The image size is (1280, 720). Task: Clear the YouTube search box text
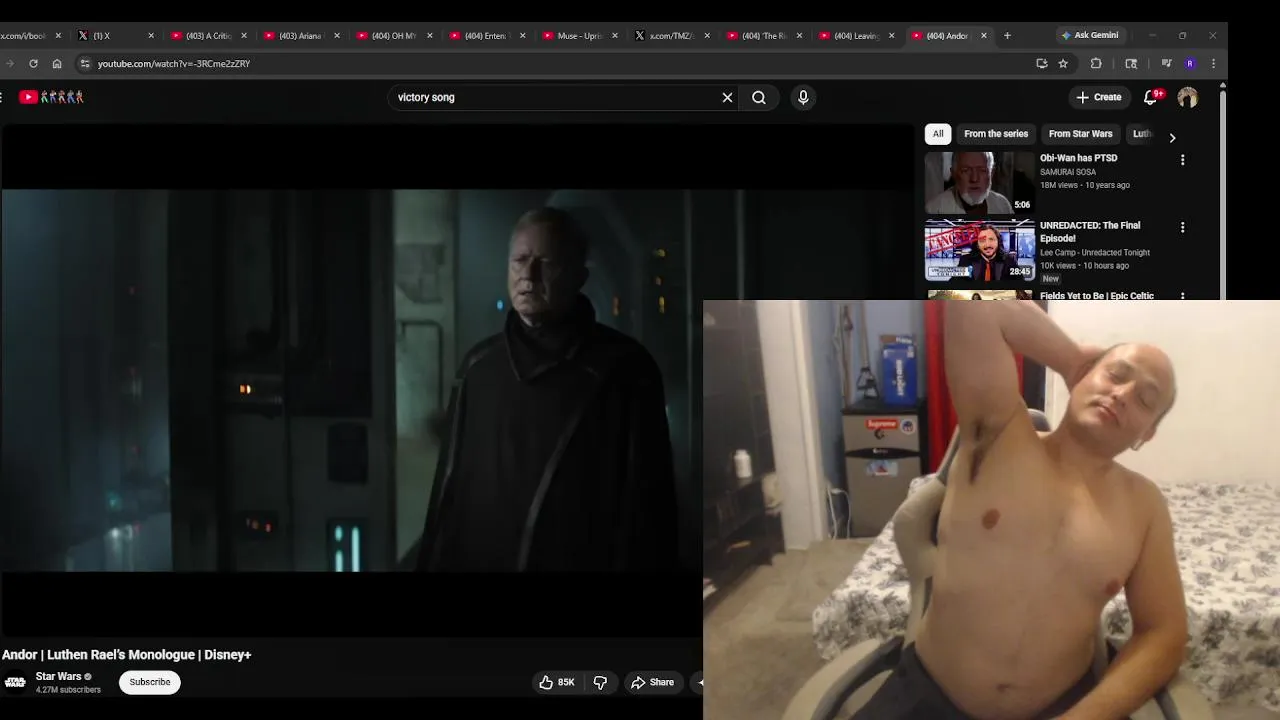[727, 97]
